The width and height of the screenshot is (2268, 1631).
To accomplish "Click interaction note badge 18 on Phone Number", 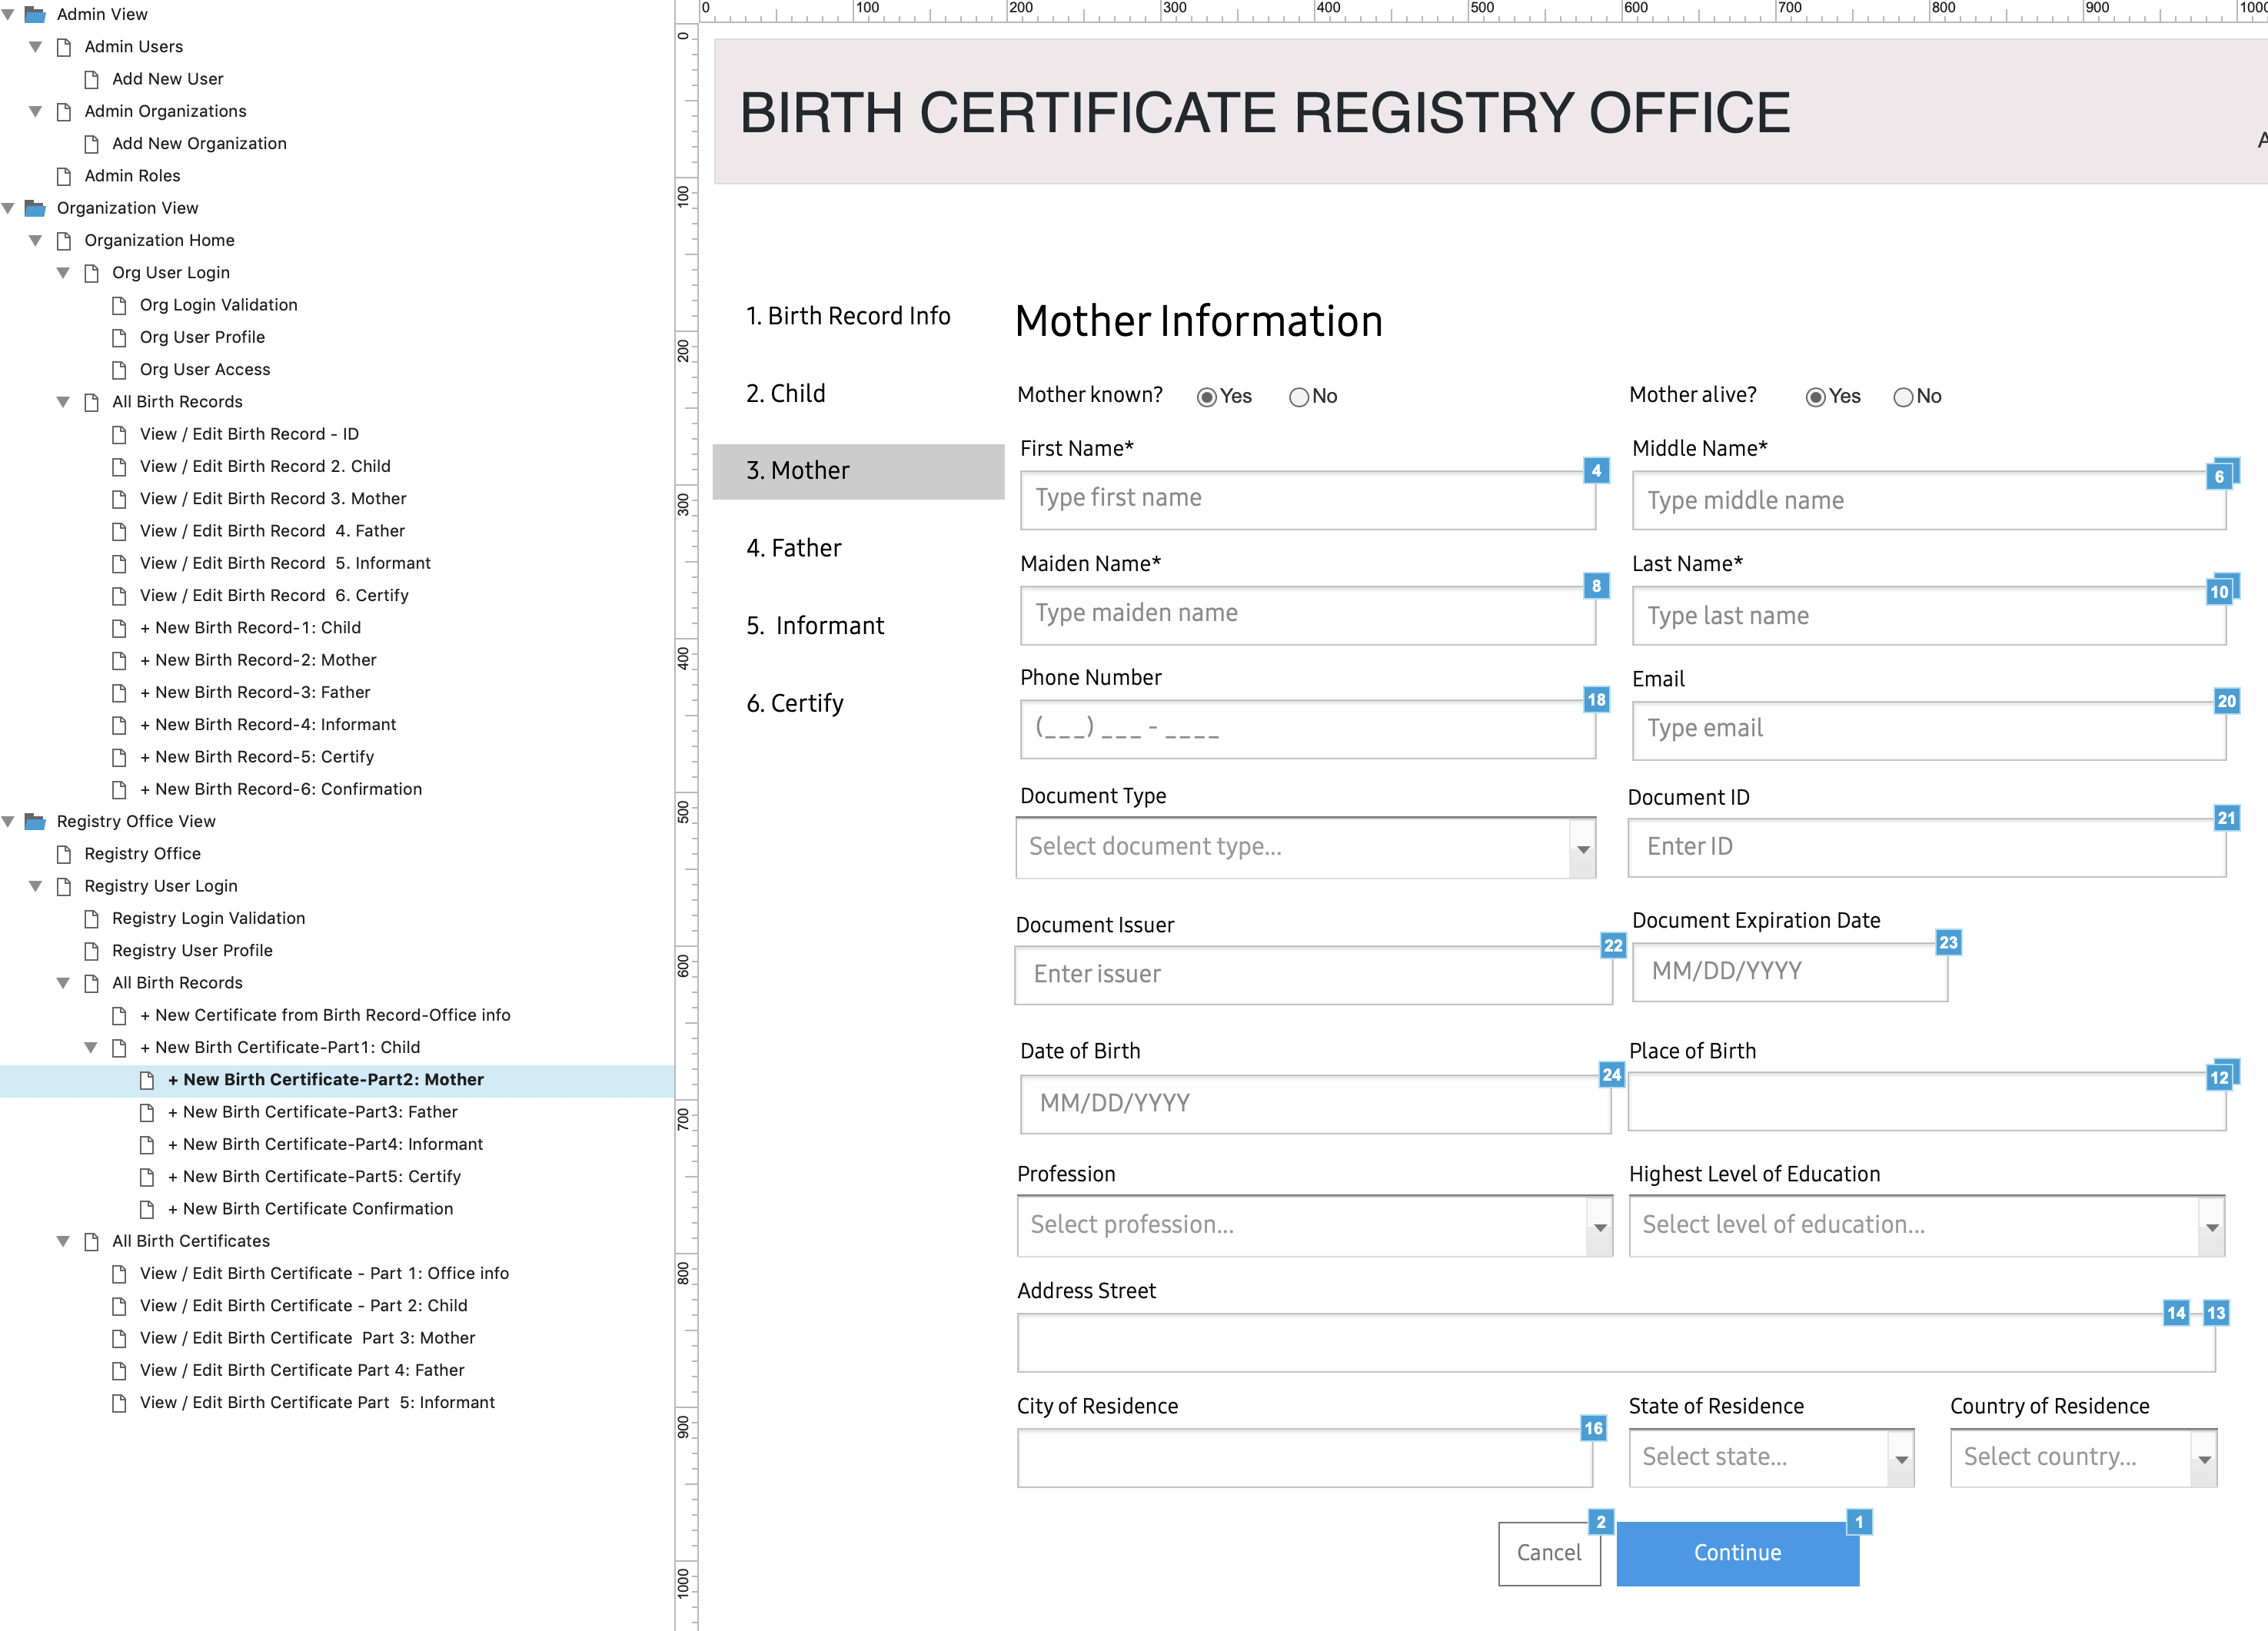I will click(x=1596, y=700).
